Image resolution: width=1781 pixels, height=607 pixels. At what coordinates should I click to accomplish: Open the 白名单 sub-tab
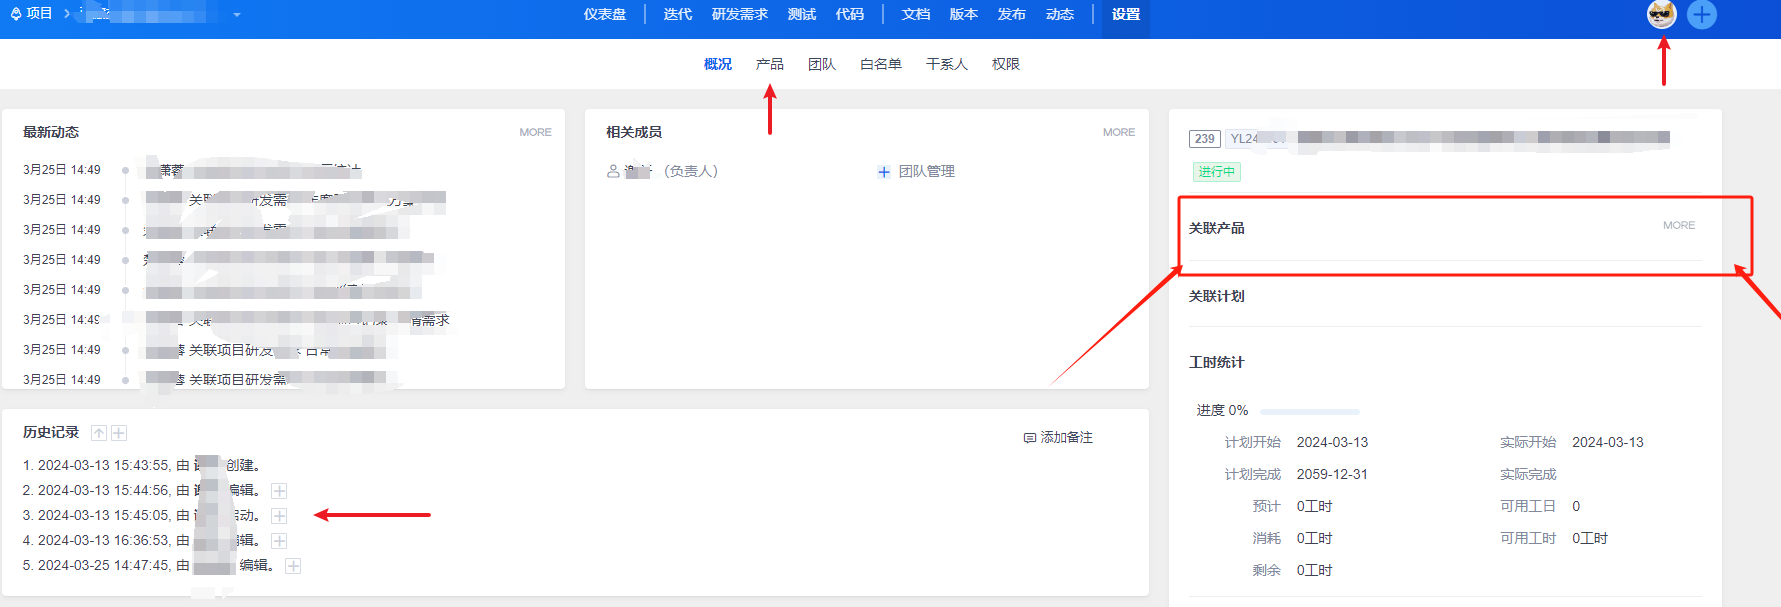(x=881, y=64)
